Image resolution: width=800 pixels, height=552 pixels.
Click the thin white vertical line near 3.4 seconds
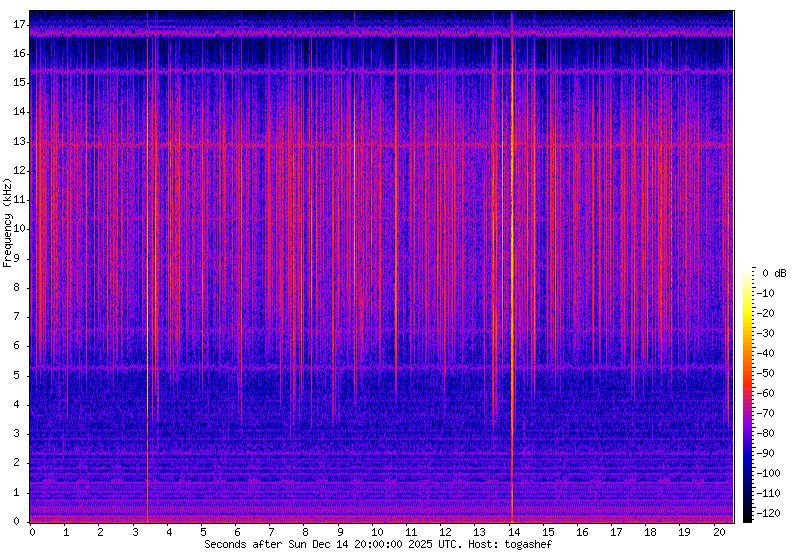coord(148,300)
